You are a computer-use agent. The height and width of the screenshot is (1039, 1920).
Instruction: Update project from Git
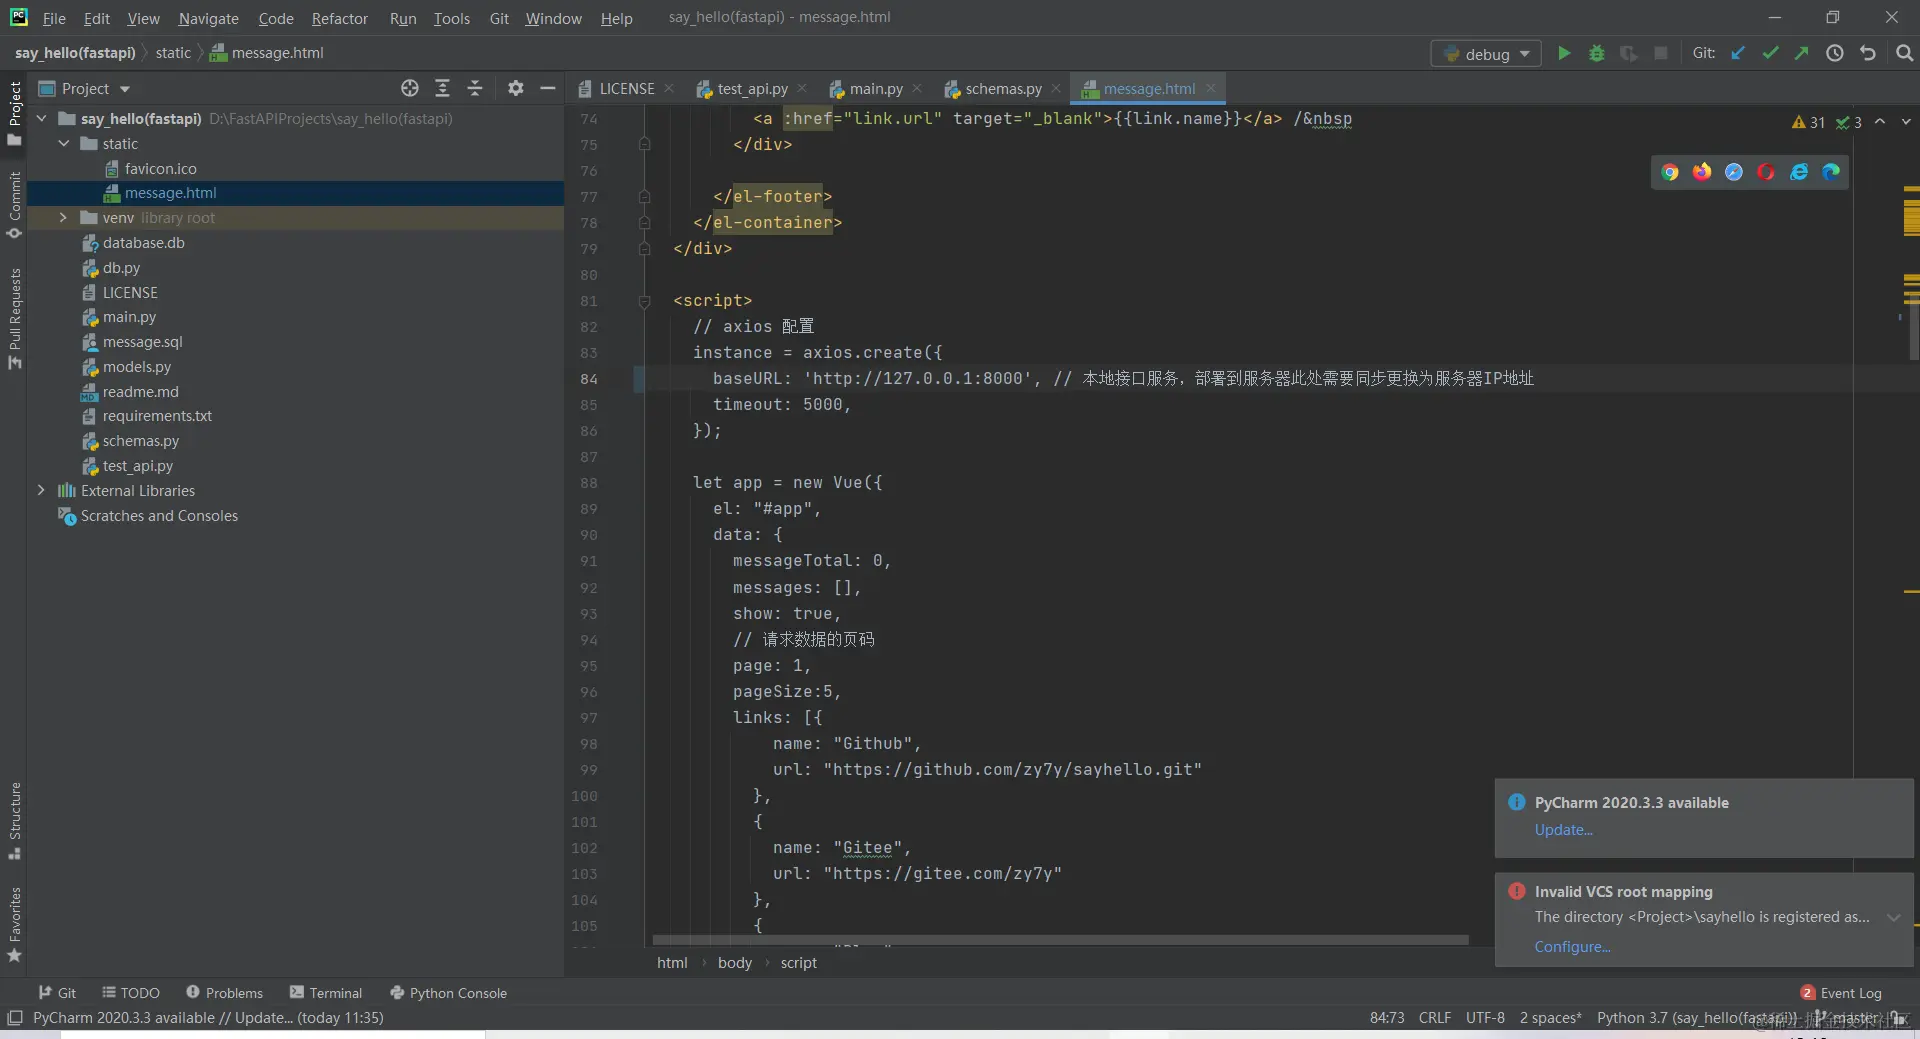[x=1738, y=53]
